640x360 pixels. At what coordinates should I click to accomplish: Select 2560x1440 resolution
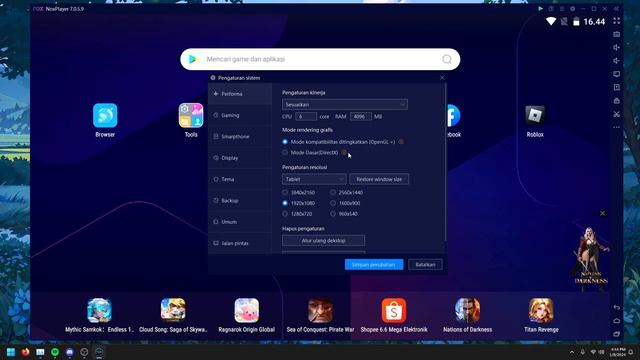333,192
